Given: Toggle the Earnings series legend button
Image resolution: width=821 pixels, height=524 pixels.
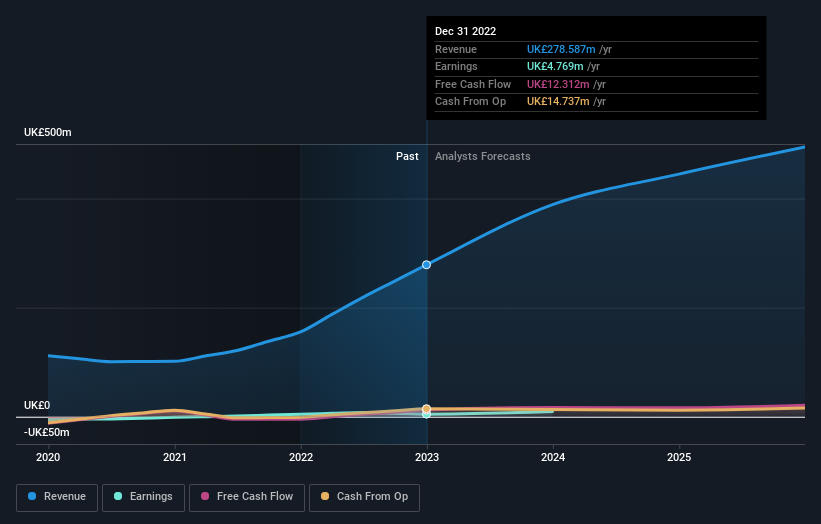Looking at the screenshot, I should (143, 497).
